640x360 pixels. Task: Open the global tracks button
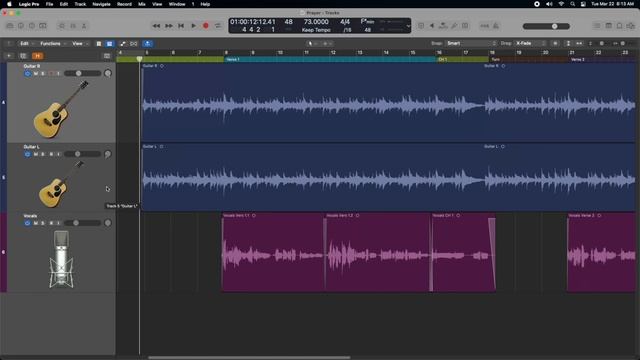point(107,56)
